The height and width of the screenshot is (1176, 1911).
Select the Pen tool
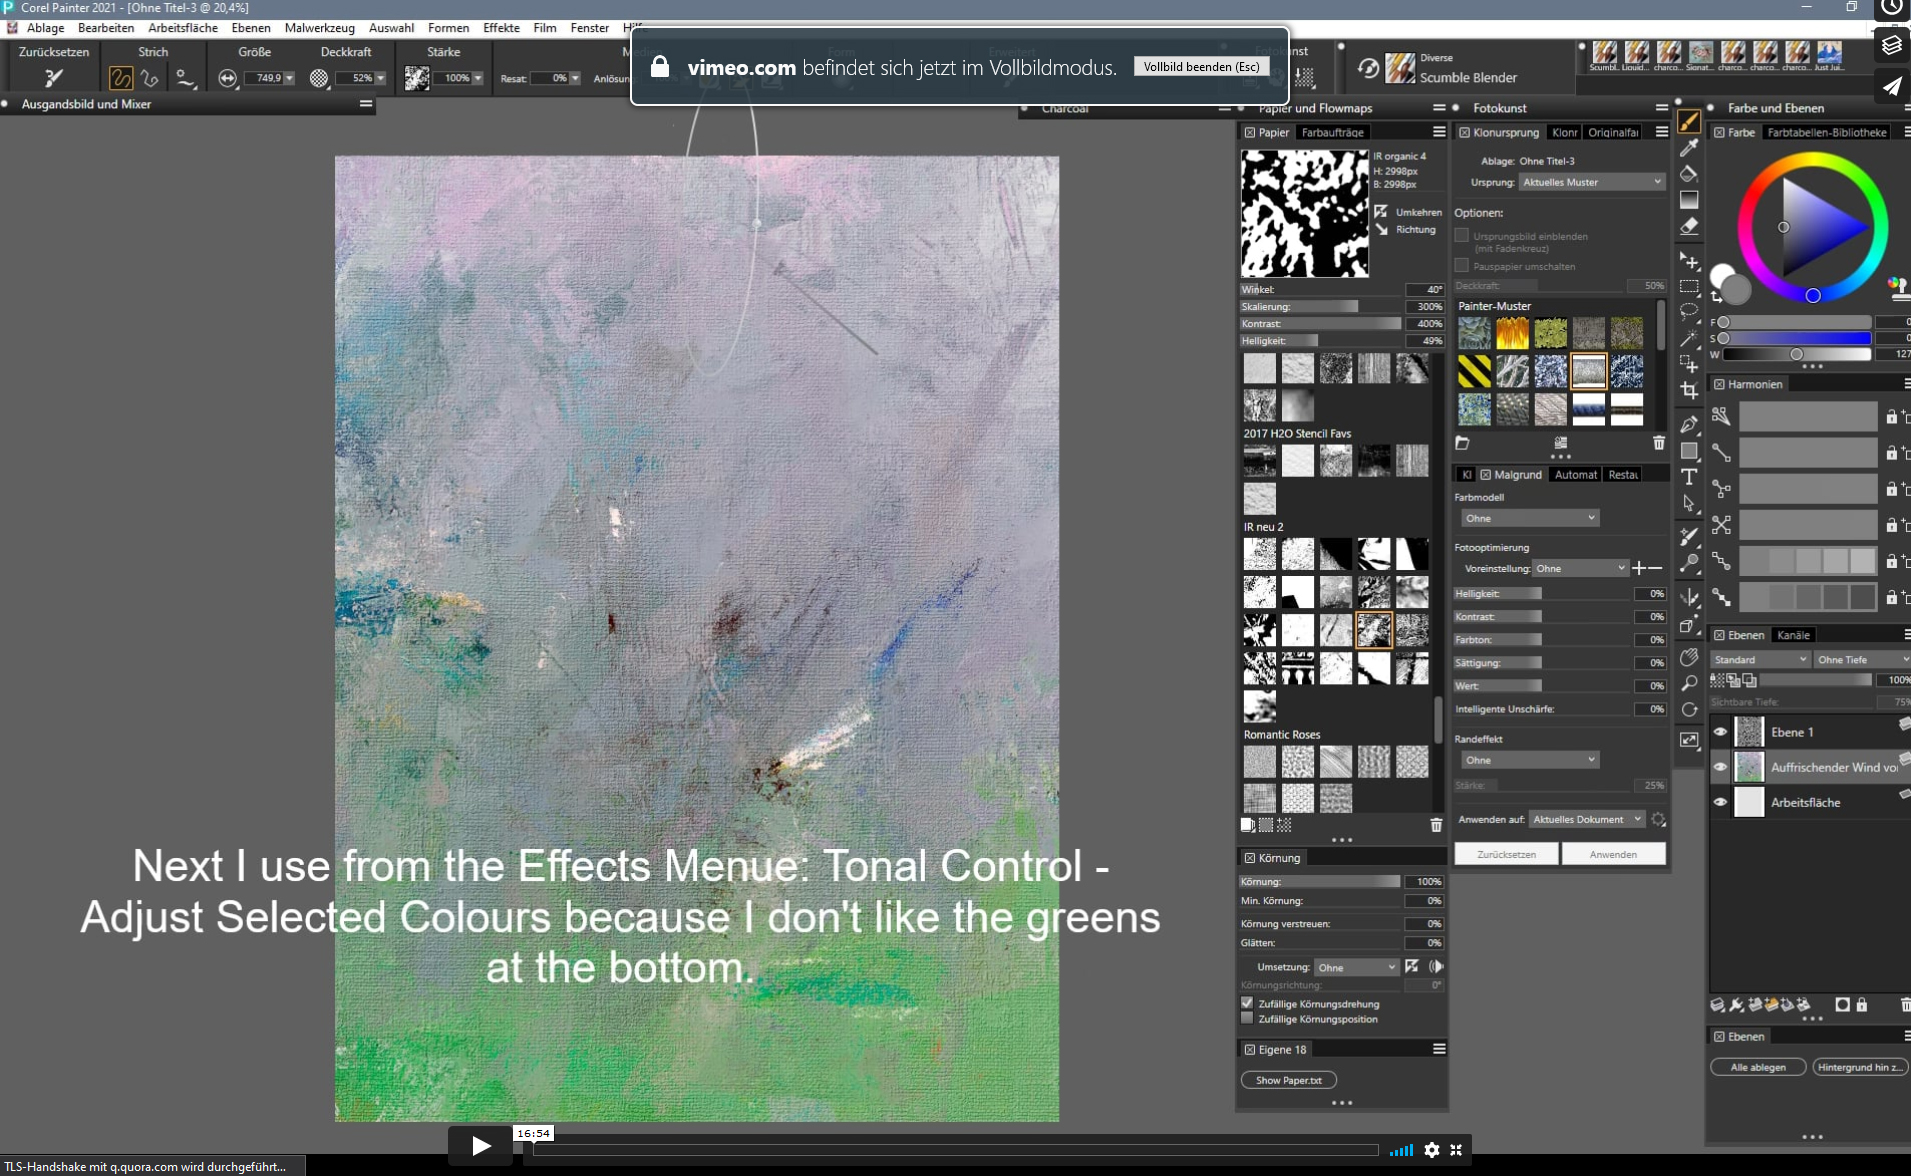click(x=1689, y=424)
